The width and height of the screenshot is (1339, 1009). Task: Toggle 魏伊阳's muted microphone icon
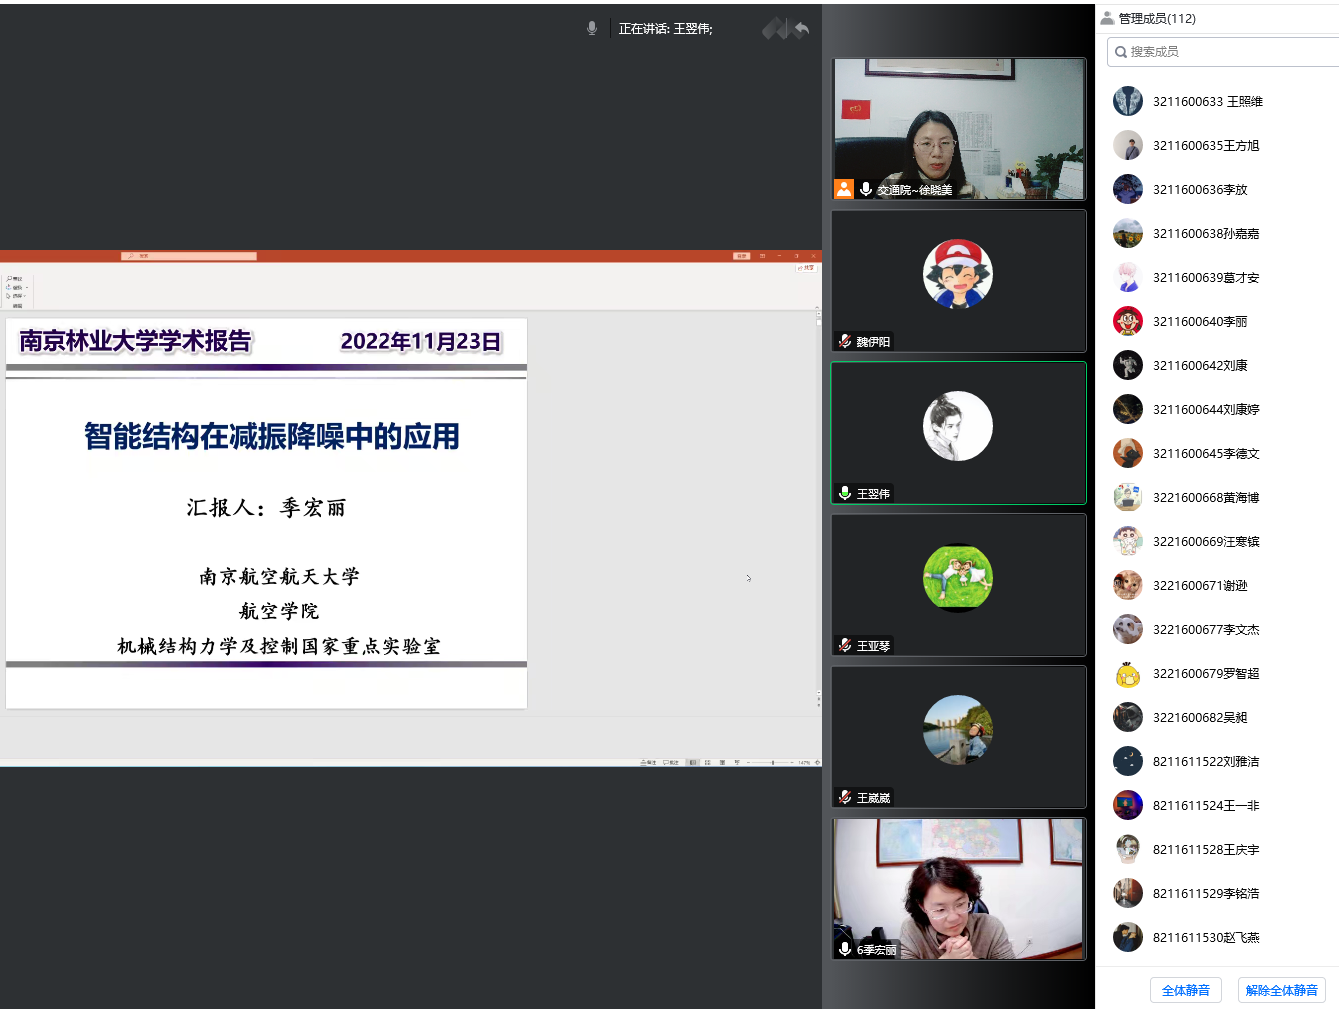845,341
